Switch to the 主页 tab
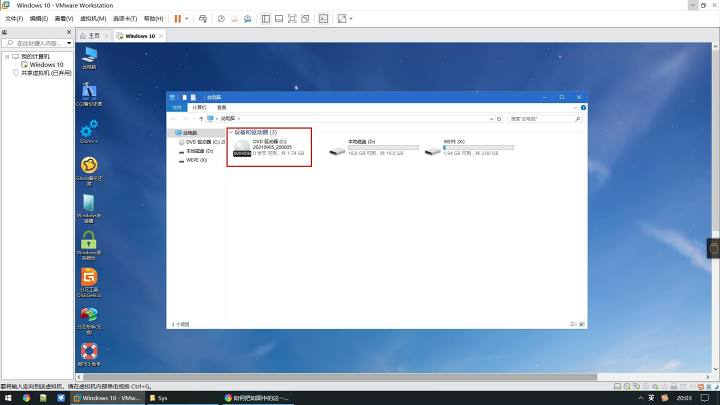This screenshot has height=405, width=720. pos(94,36)
